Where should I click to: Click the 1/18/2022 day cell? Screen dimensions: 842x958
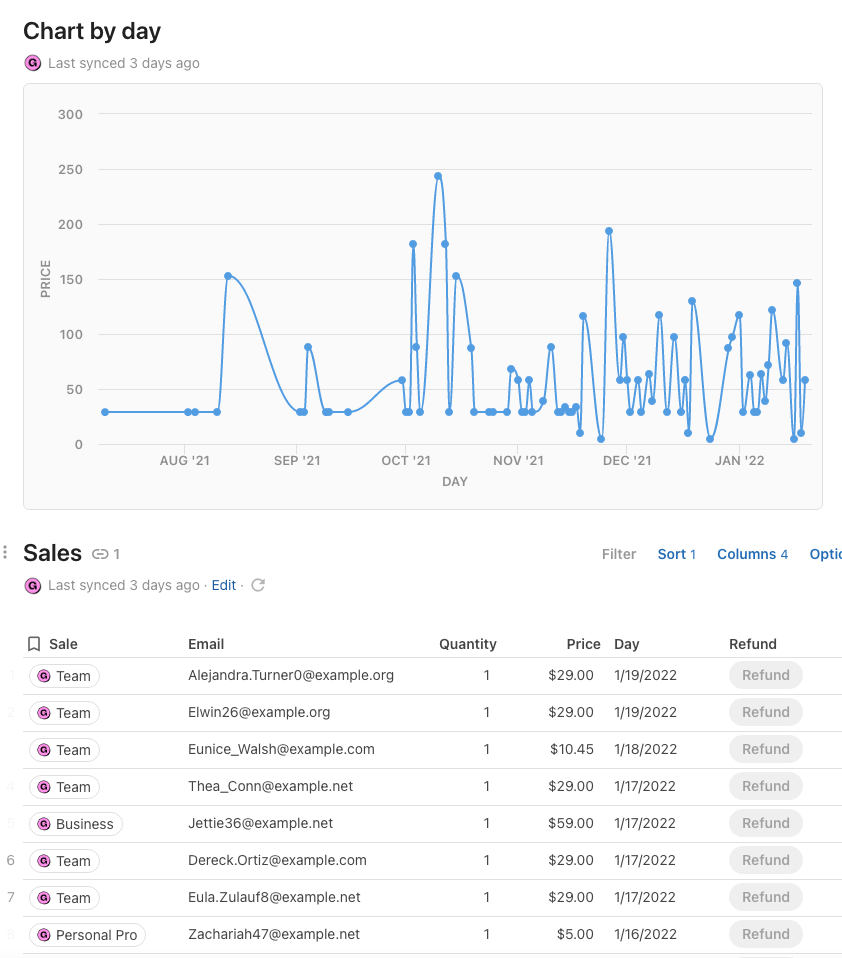point(645,749)
